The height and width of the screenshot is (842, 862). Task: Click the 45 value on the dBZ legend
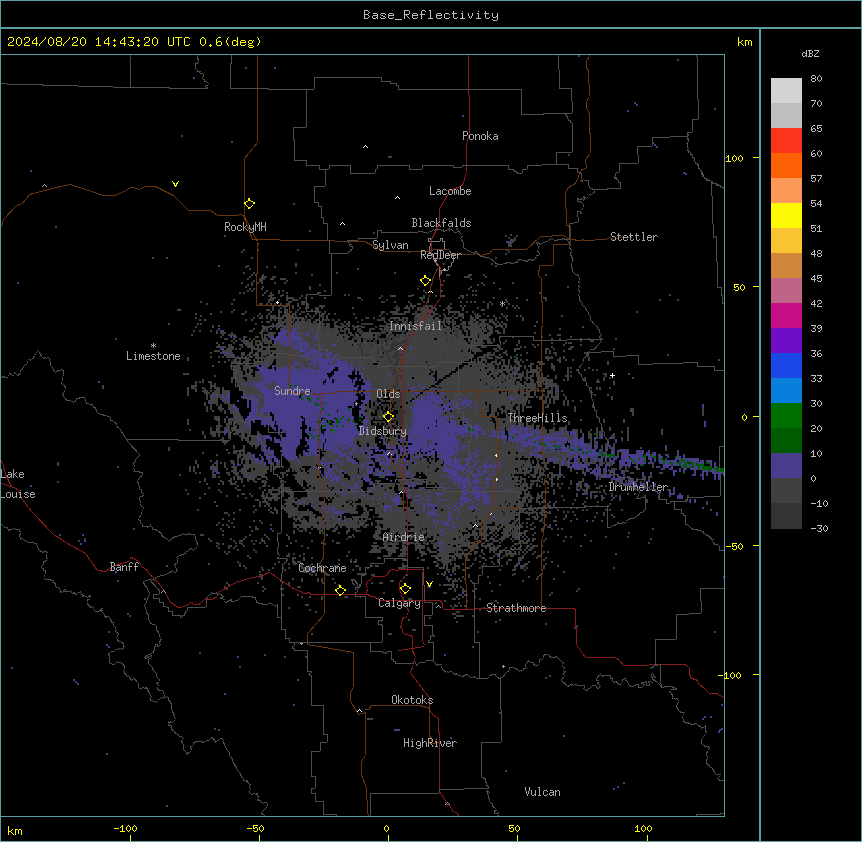coord(816,279)
